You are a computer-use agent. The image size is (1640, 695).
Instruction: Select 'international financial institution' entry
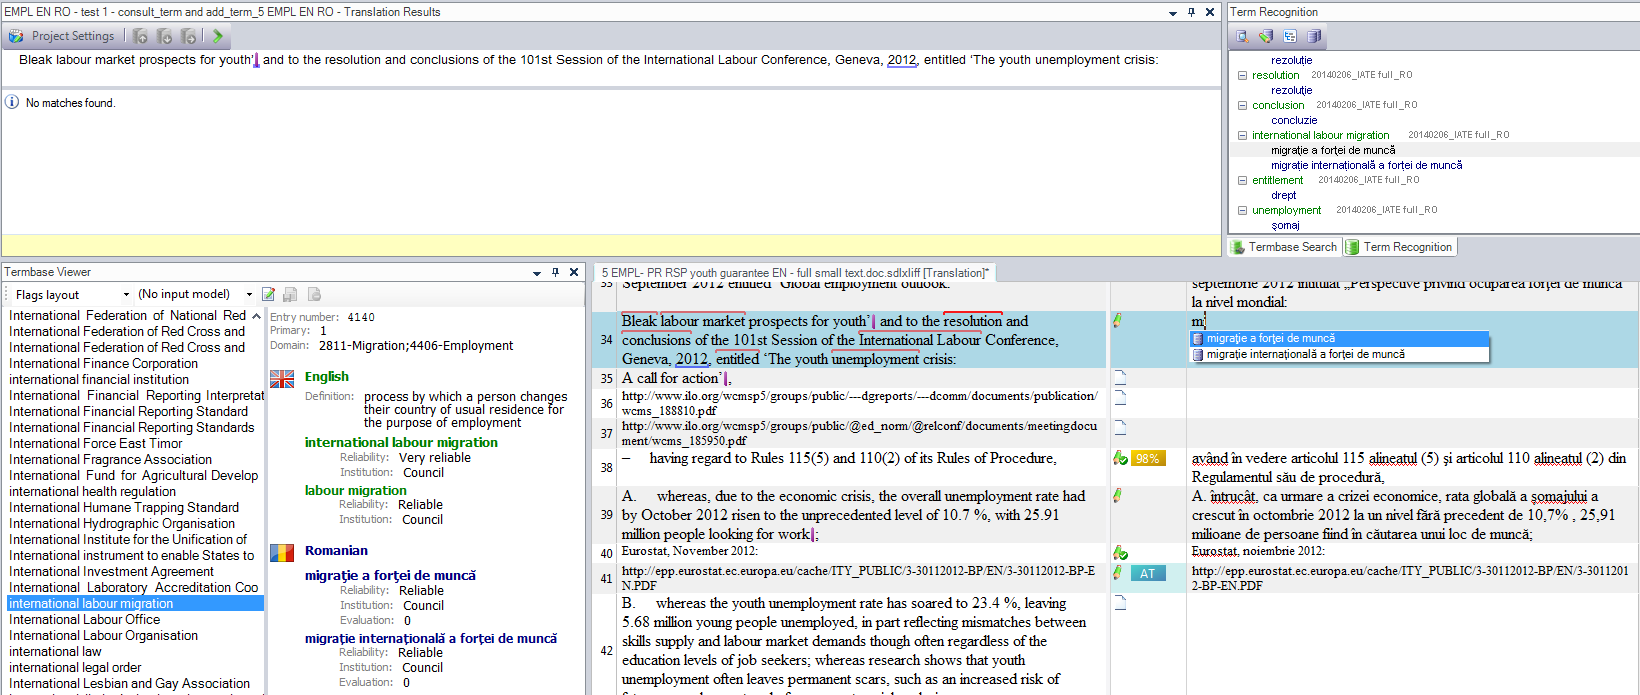[x=99, y=379]
